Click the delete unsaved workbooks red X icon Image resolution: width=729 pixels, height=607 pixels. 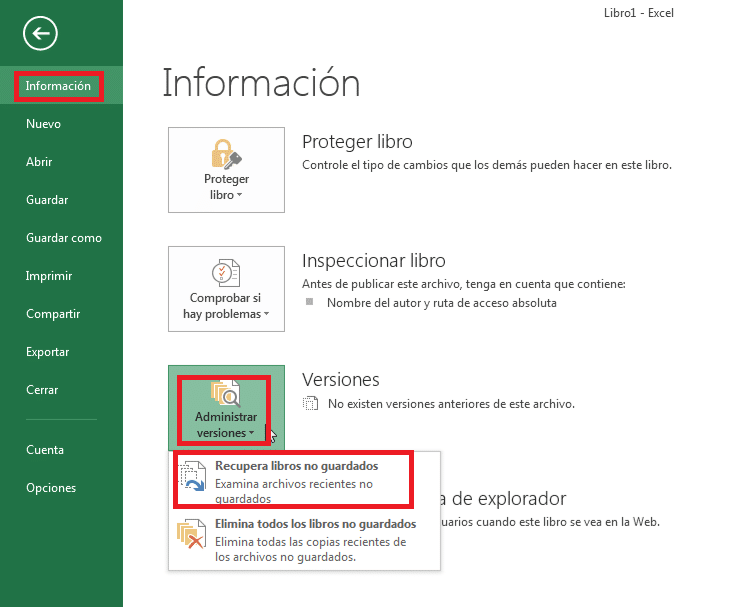pyautogui.click(x=191, y=534)
